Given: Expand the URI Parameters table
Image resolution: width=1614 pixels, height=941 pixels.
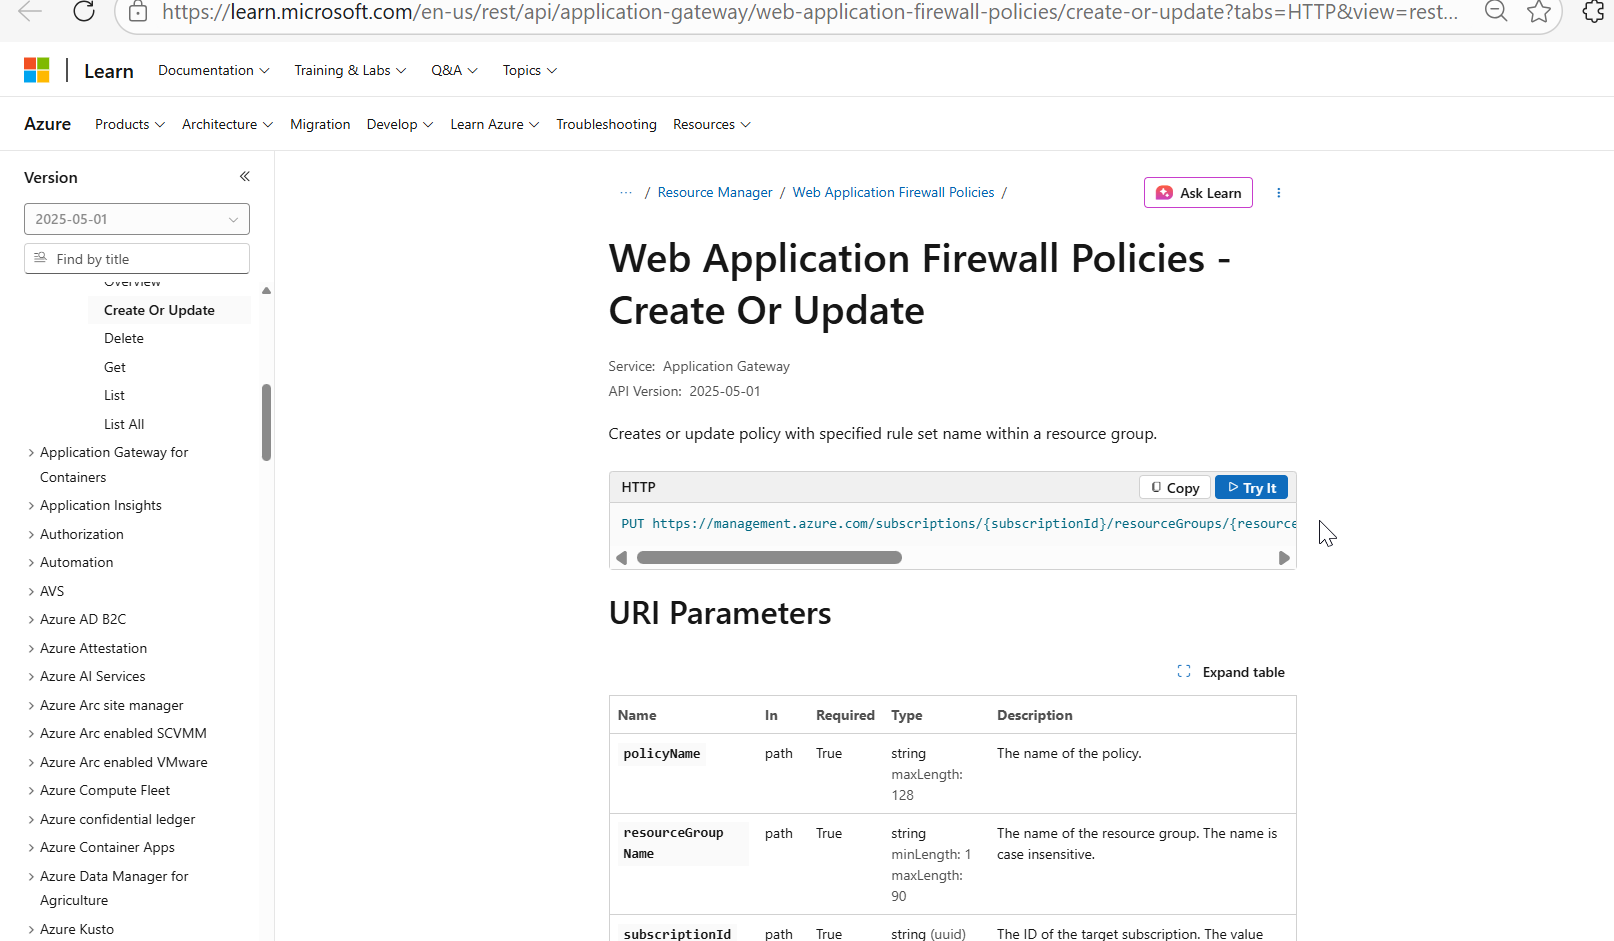Looking at the screenshot, I should click(1231, 672).
